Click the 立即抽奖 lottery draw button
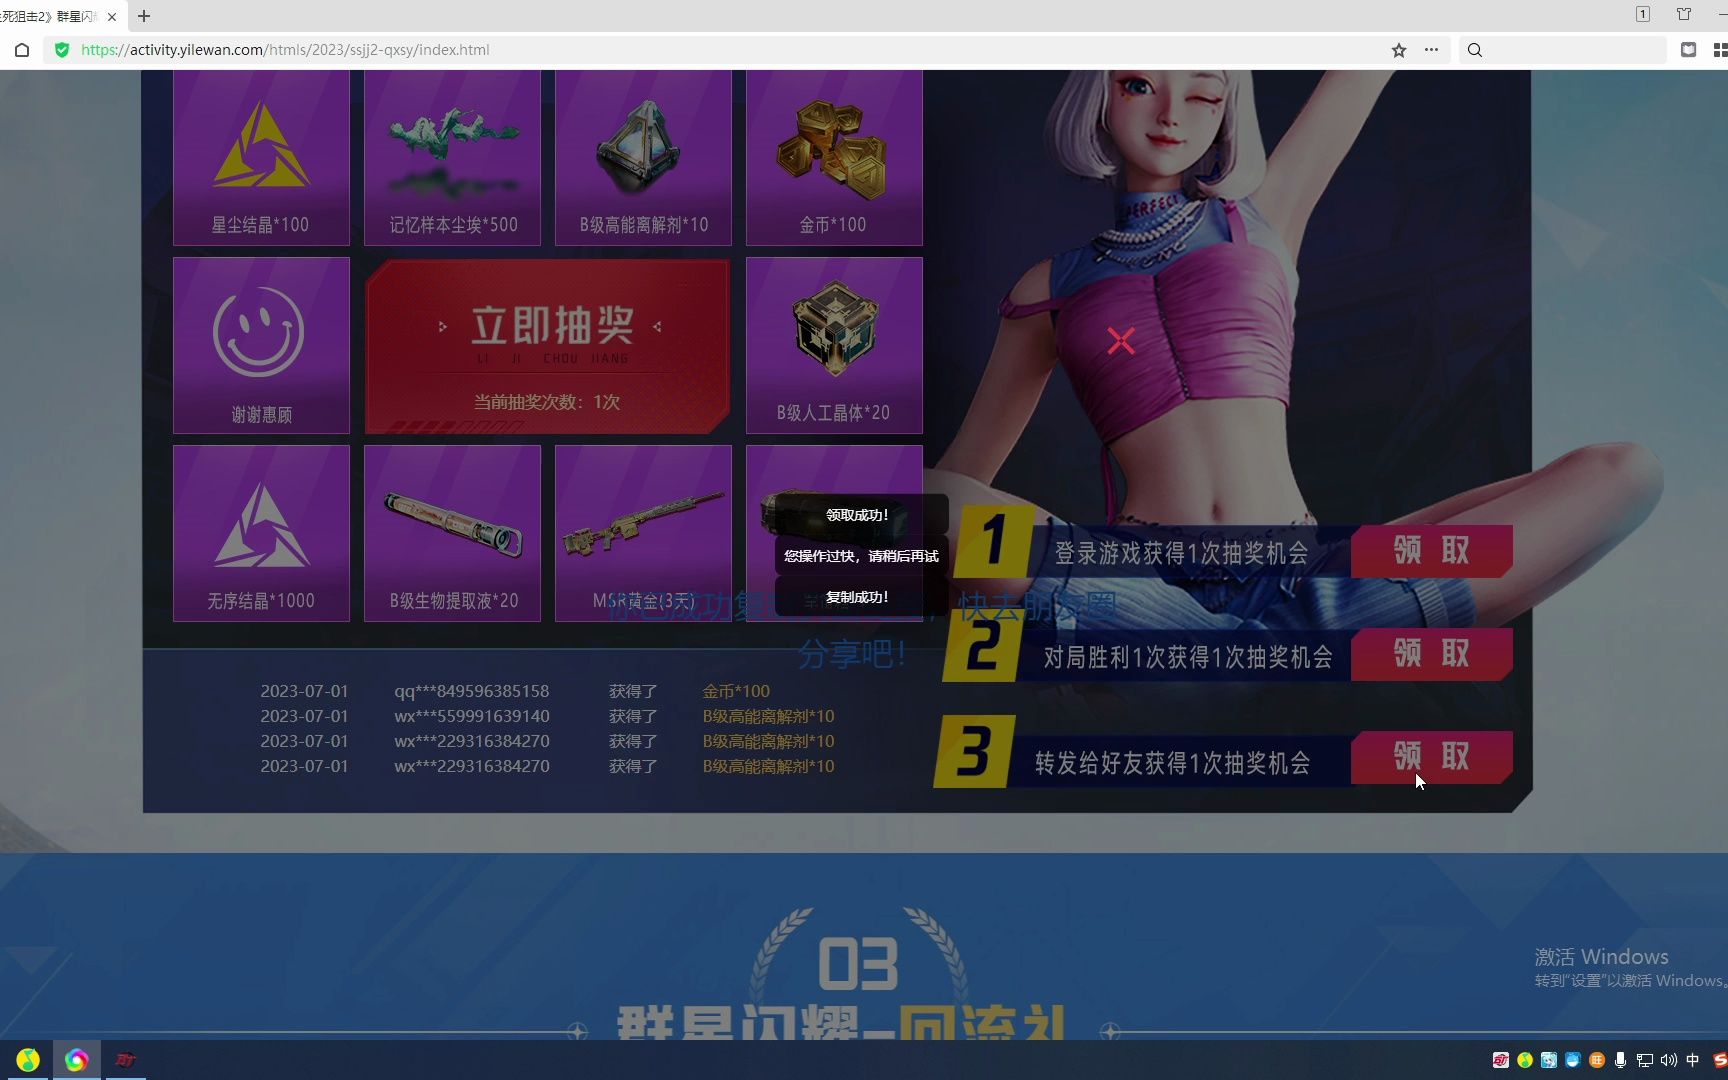Viewport: 1728px width, 1080px height. point(547,345)
